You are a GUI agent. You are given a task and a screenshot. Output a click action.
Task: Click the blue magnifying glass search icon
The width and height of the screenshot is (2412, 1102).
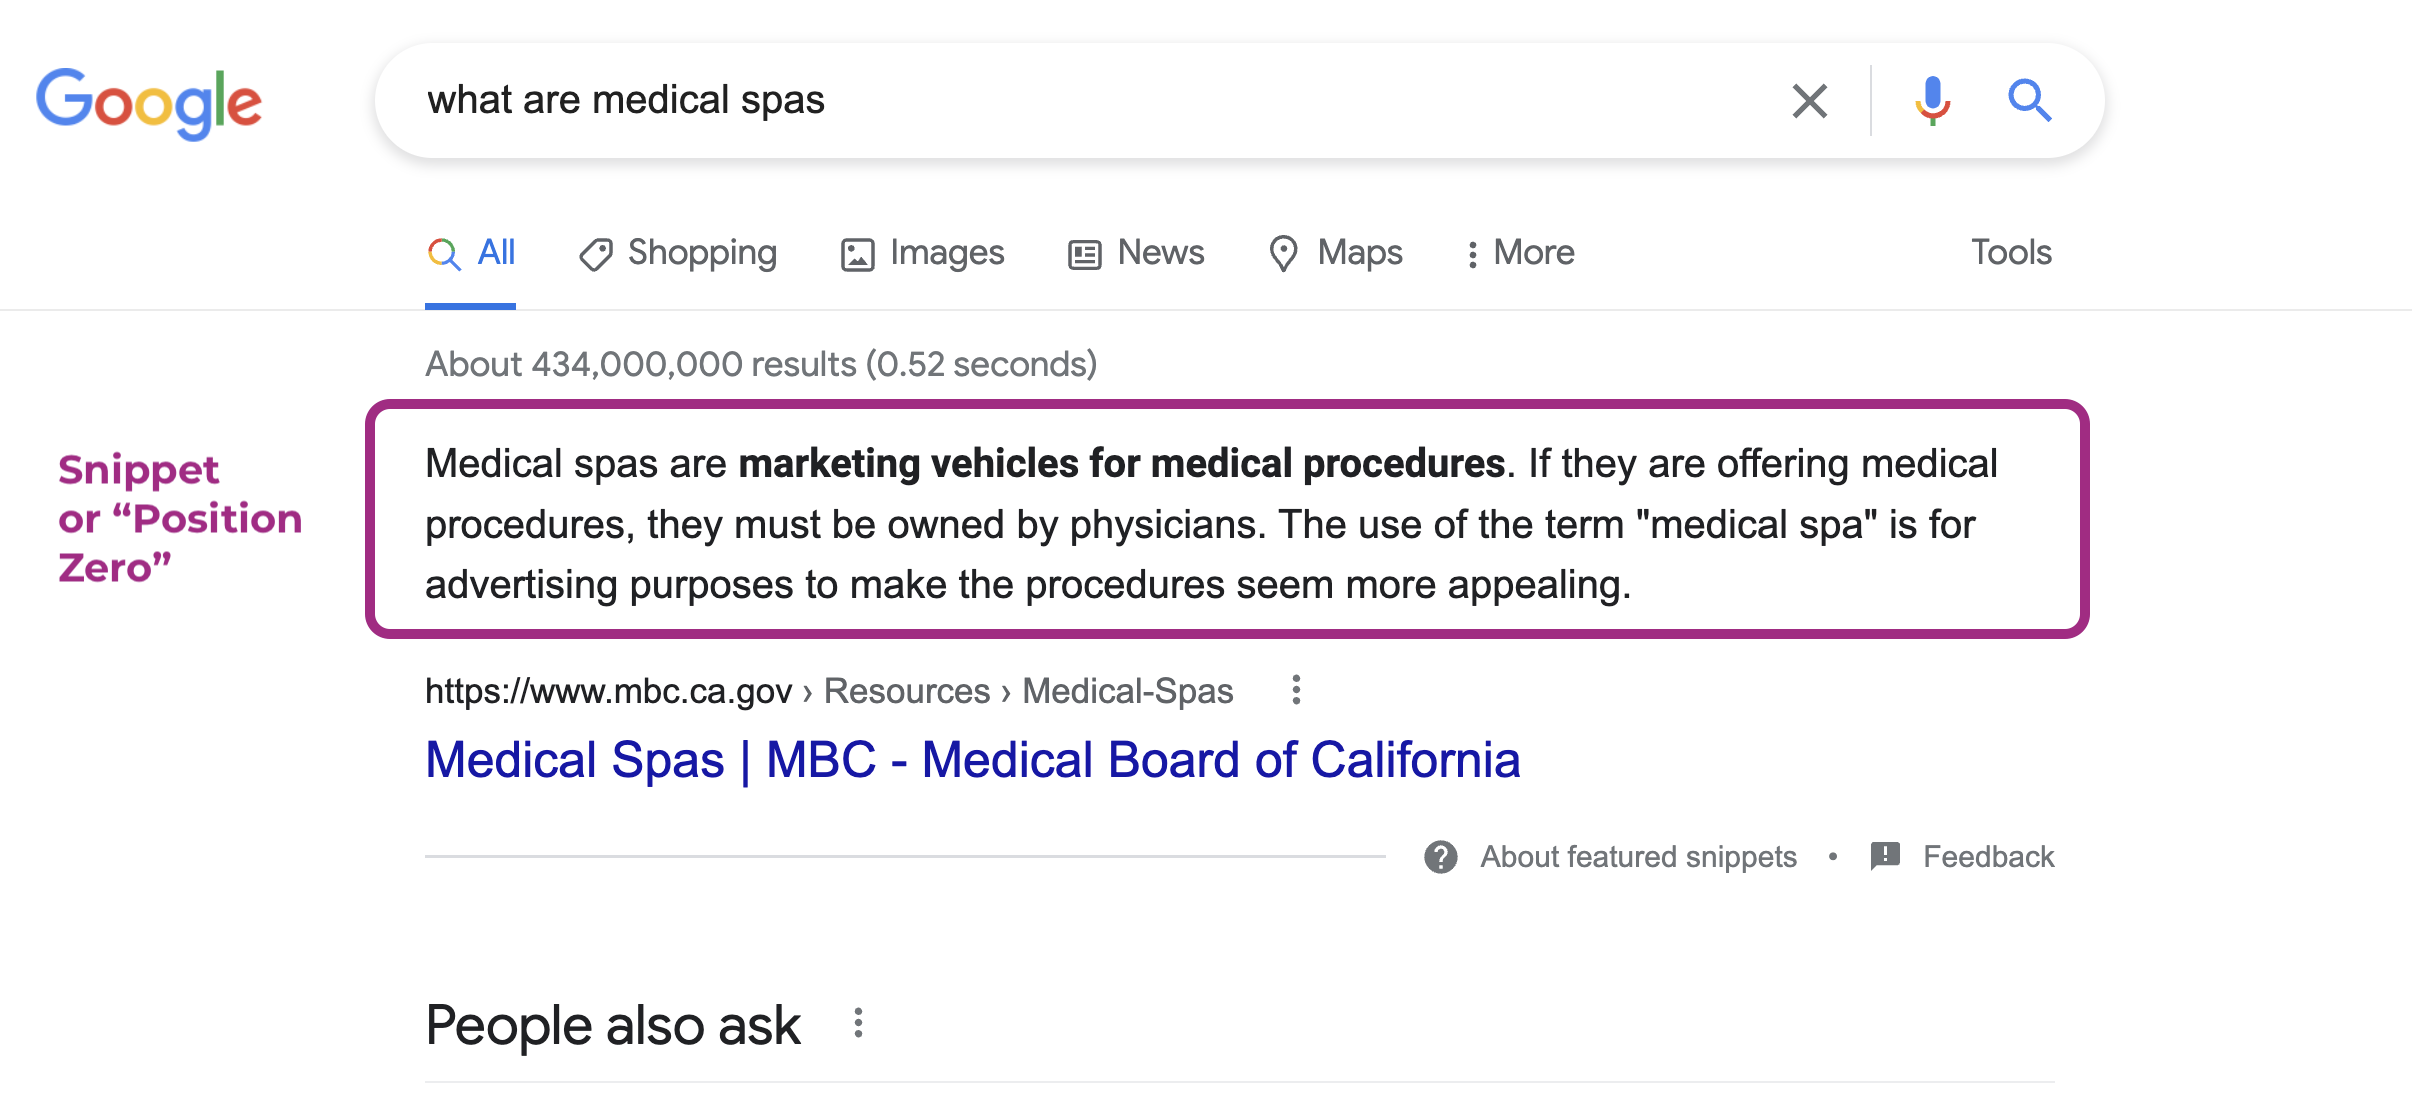pos(2029,100)
